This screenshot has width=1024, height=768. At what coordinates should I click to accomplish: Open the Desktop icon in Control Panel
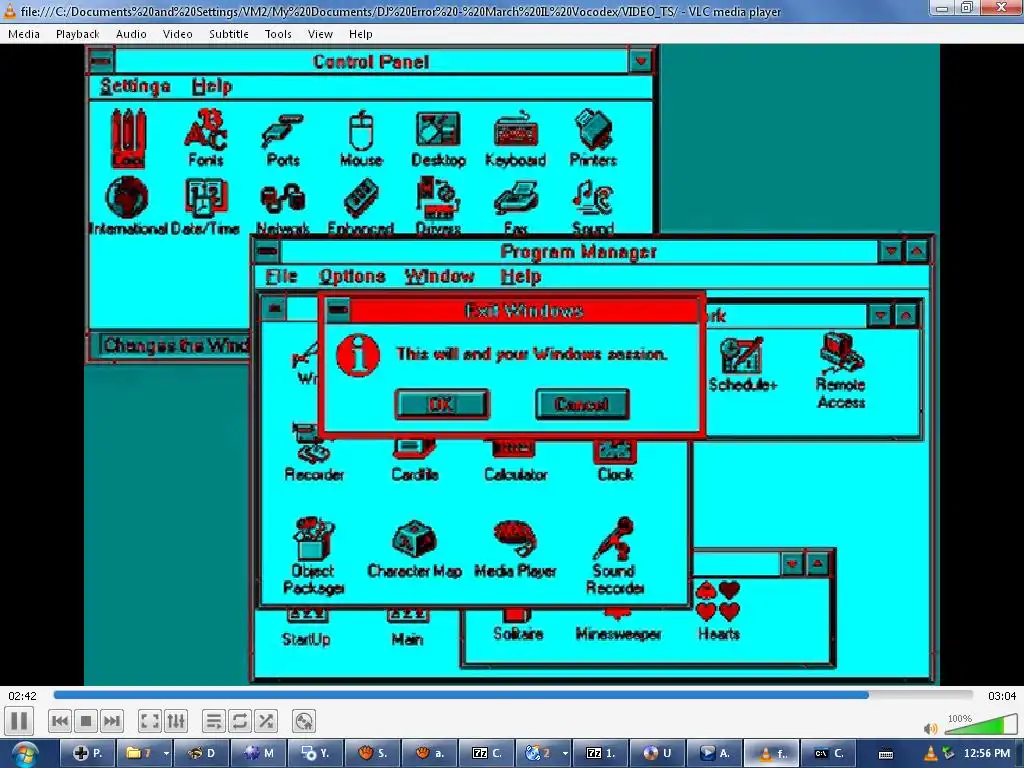438,138
